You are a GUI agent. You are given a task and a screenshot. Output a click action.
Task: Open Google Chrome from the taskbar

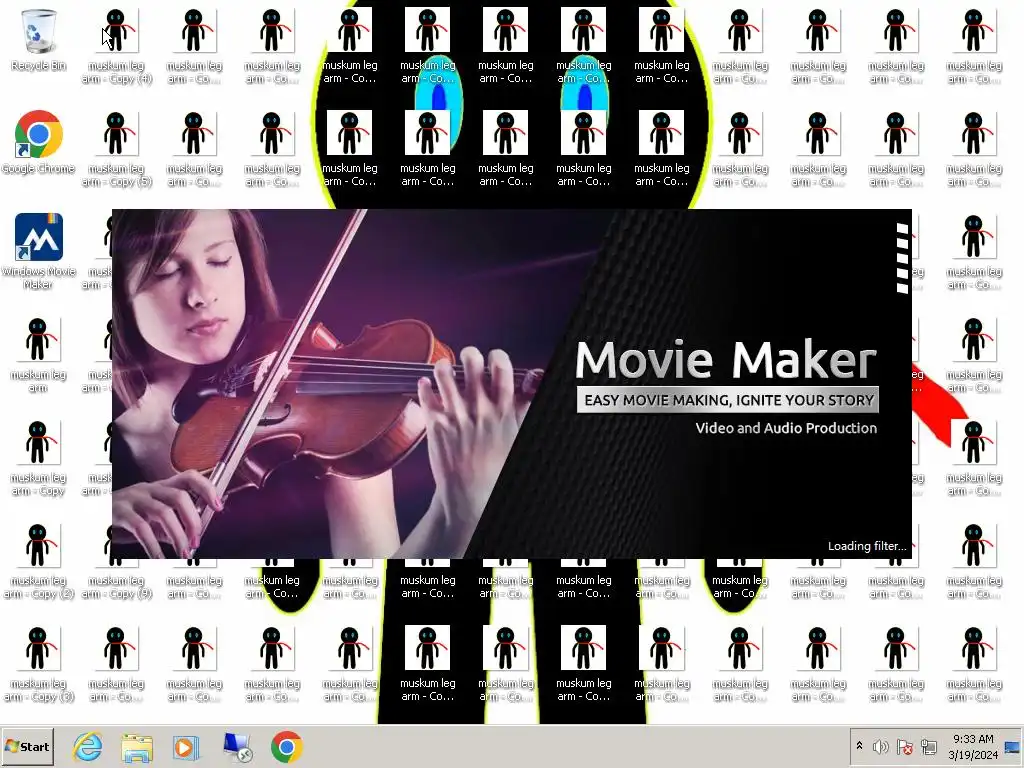(x=287, y=746)
